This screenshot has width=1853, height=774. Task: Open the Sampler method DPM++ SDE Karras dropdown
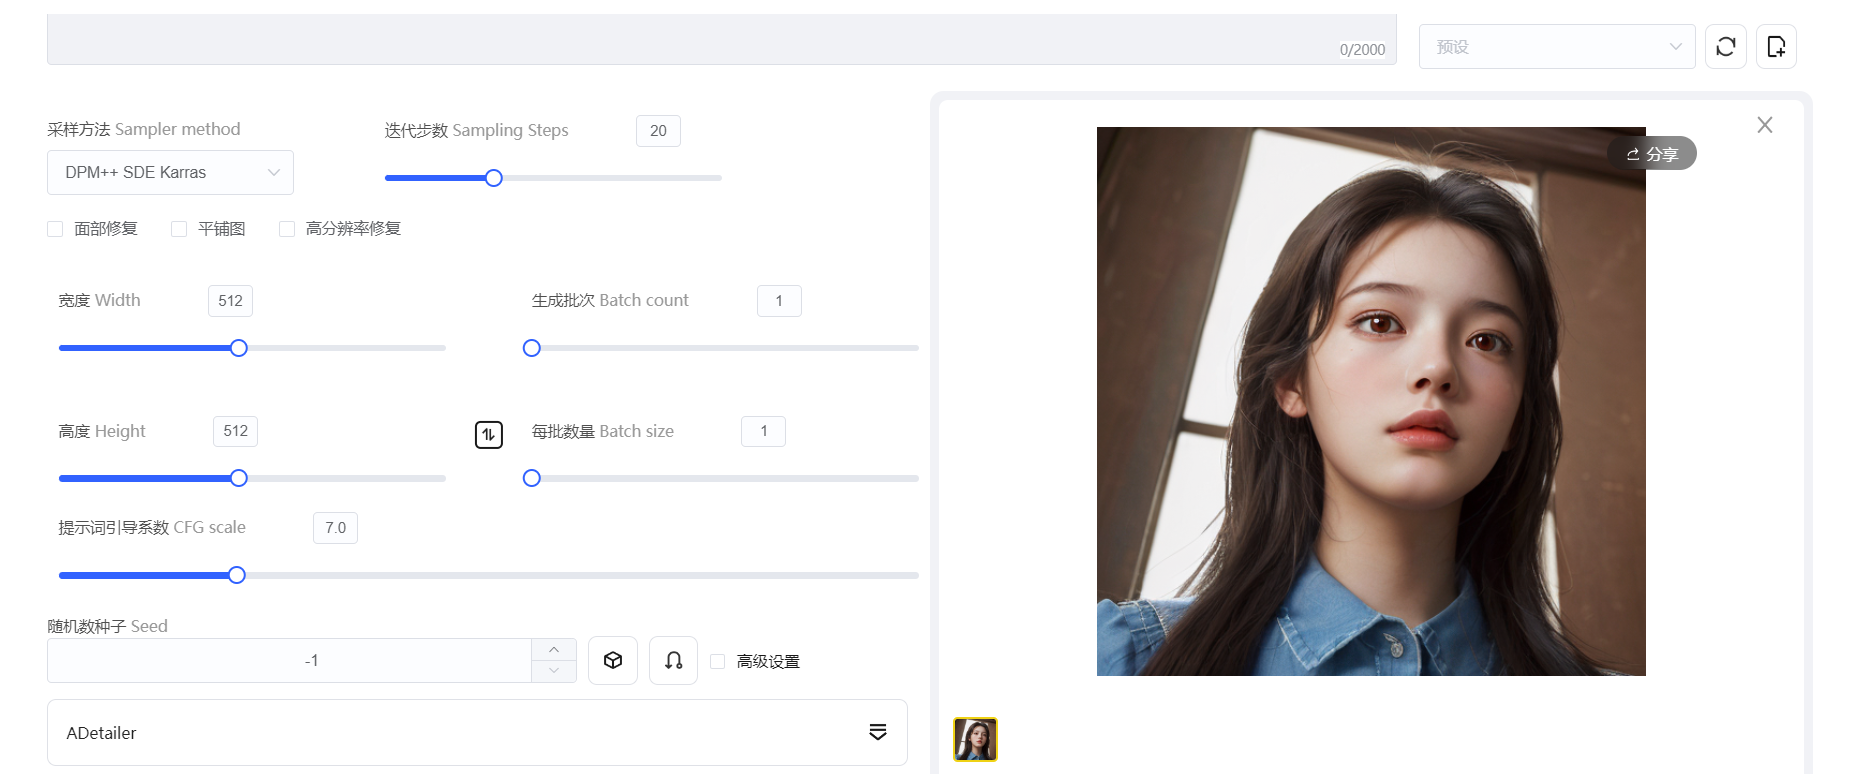coord(170,172)
